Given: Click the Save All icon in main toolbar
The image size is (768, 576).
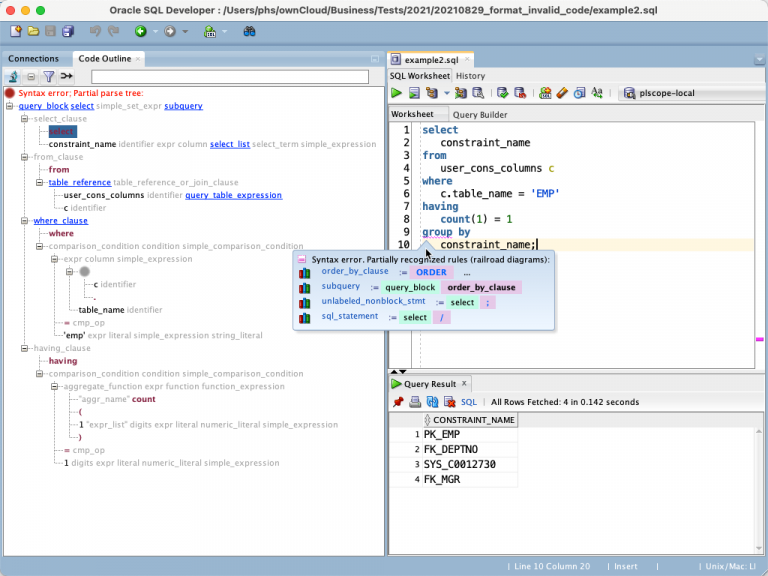Looking at the screenshot, I should pos(68,32).
